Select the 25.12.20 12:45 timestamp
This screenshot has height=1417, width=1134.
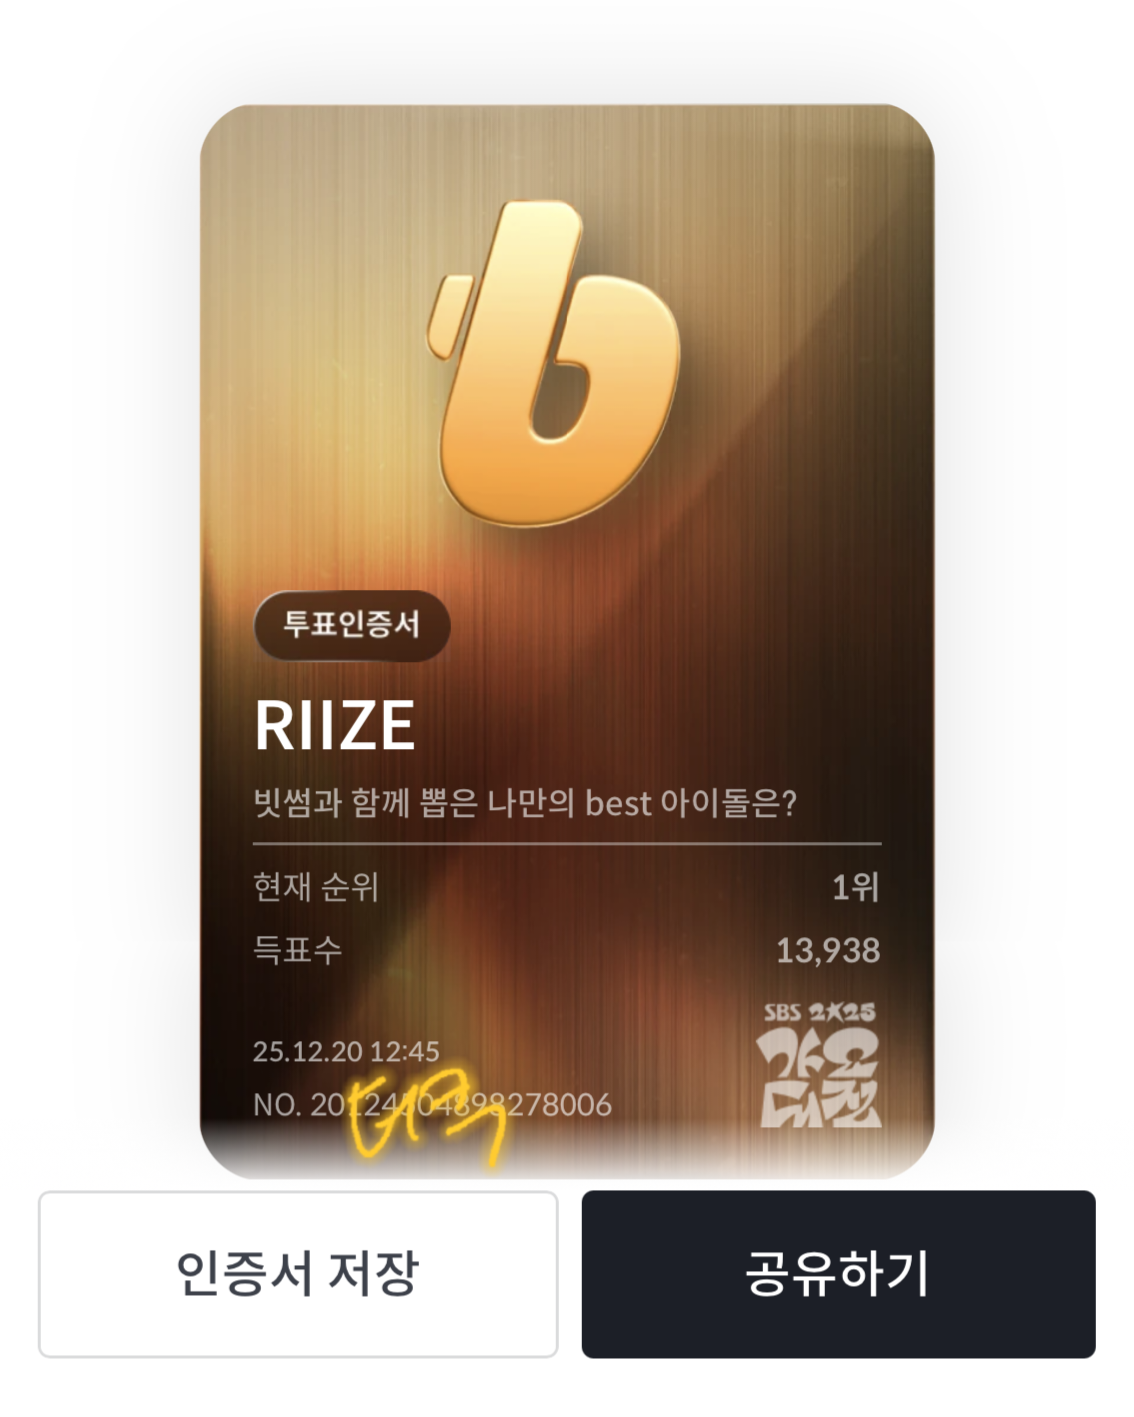pyautogui.click(x=346, y=1051)
